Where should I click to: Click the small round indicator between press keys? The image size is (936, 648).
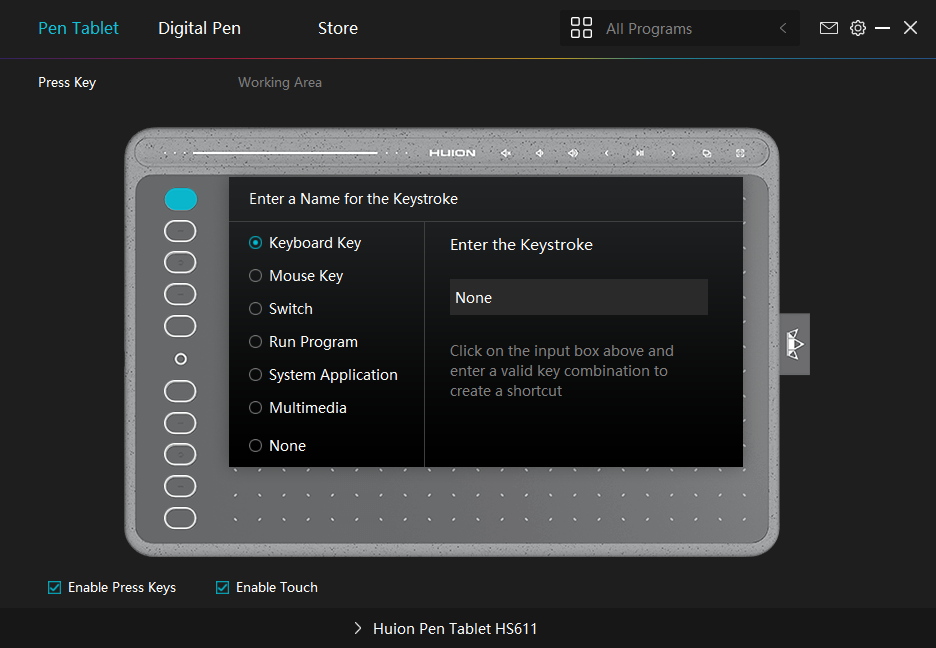click(180, 359)
